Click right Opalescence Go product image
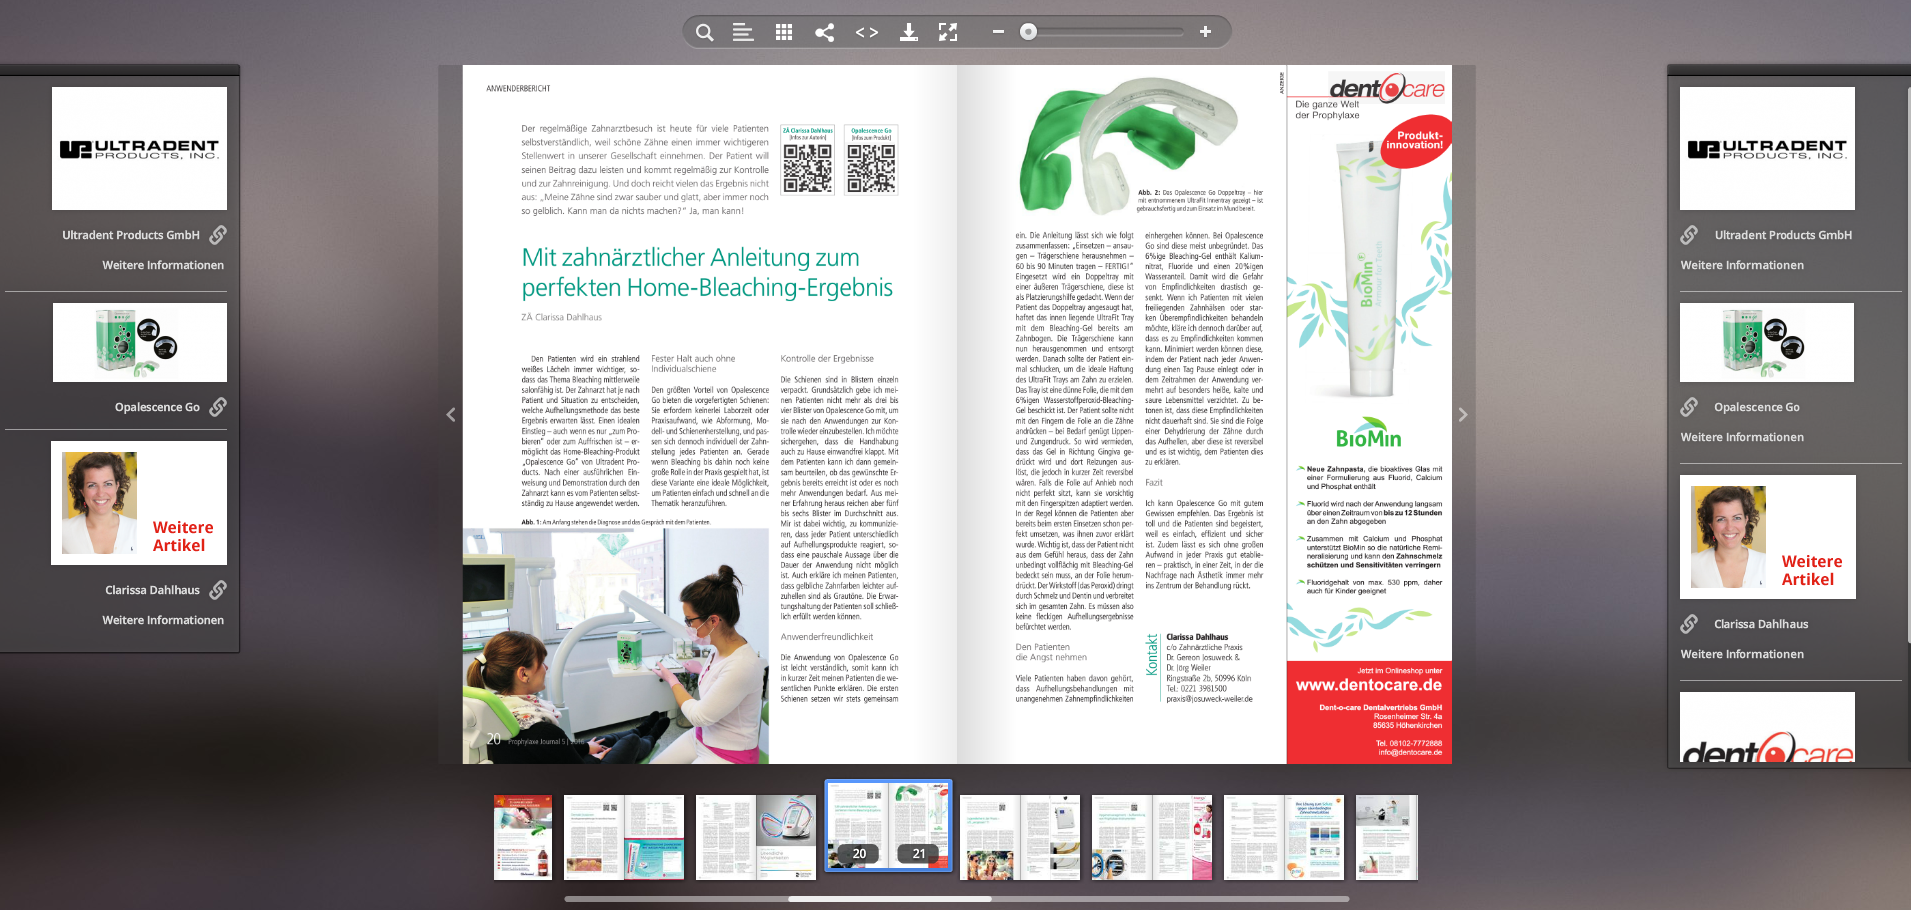Screen dimensions: 1911x910 pyautogui.click(x=1767, y=342)
